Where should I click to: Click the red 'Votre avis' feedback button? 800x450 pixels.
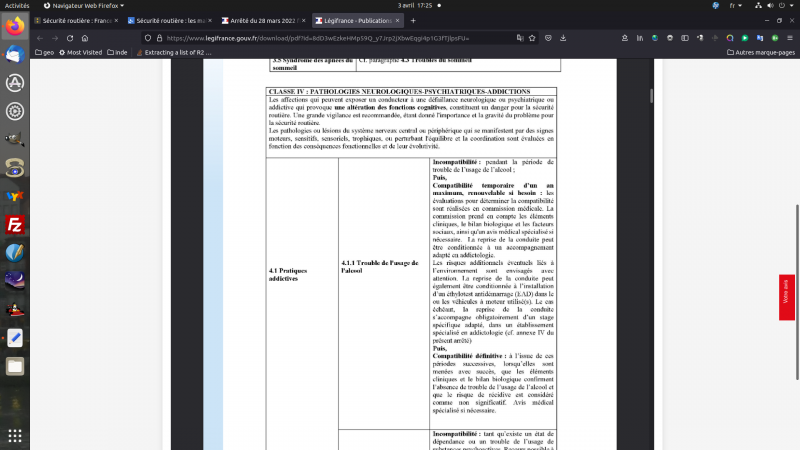786,297
